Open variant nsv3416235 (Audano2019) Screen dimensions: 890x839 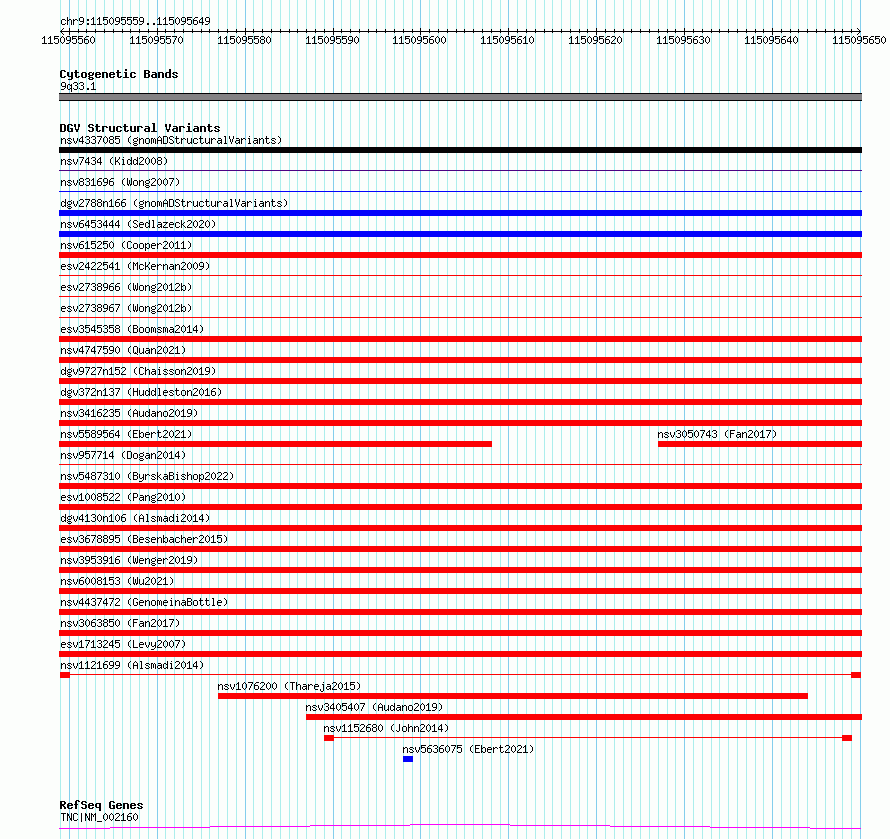point(129,413)
